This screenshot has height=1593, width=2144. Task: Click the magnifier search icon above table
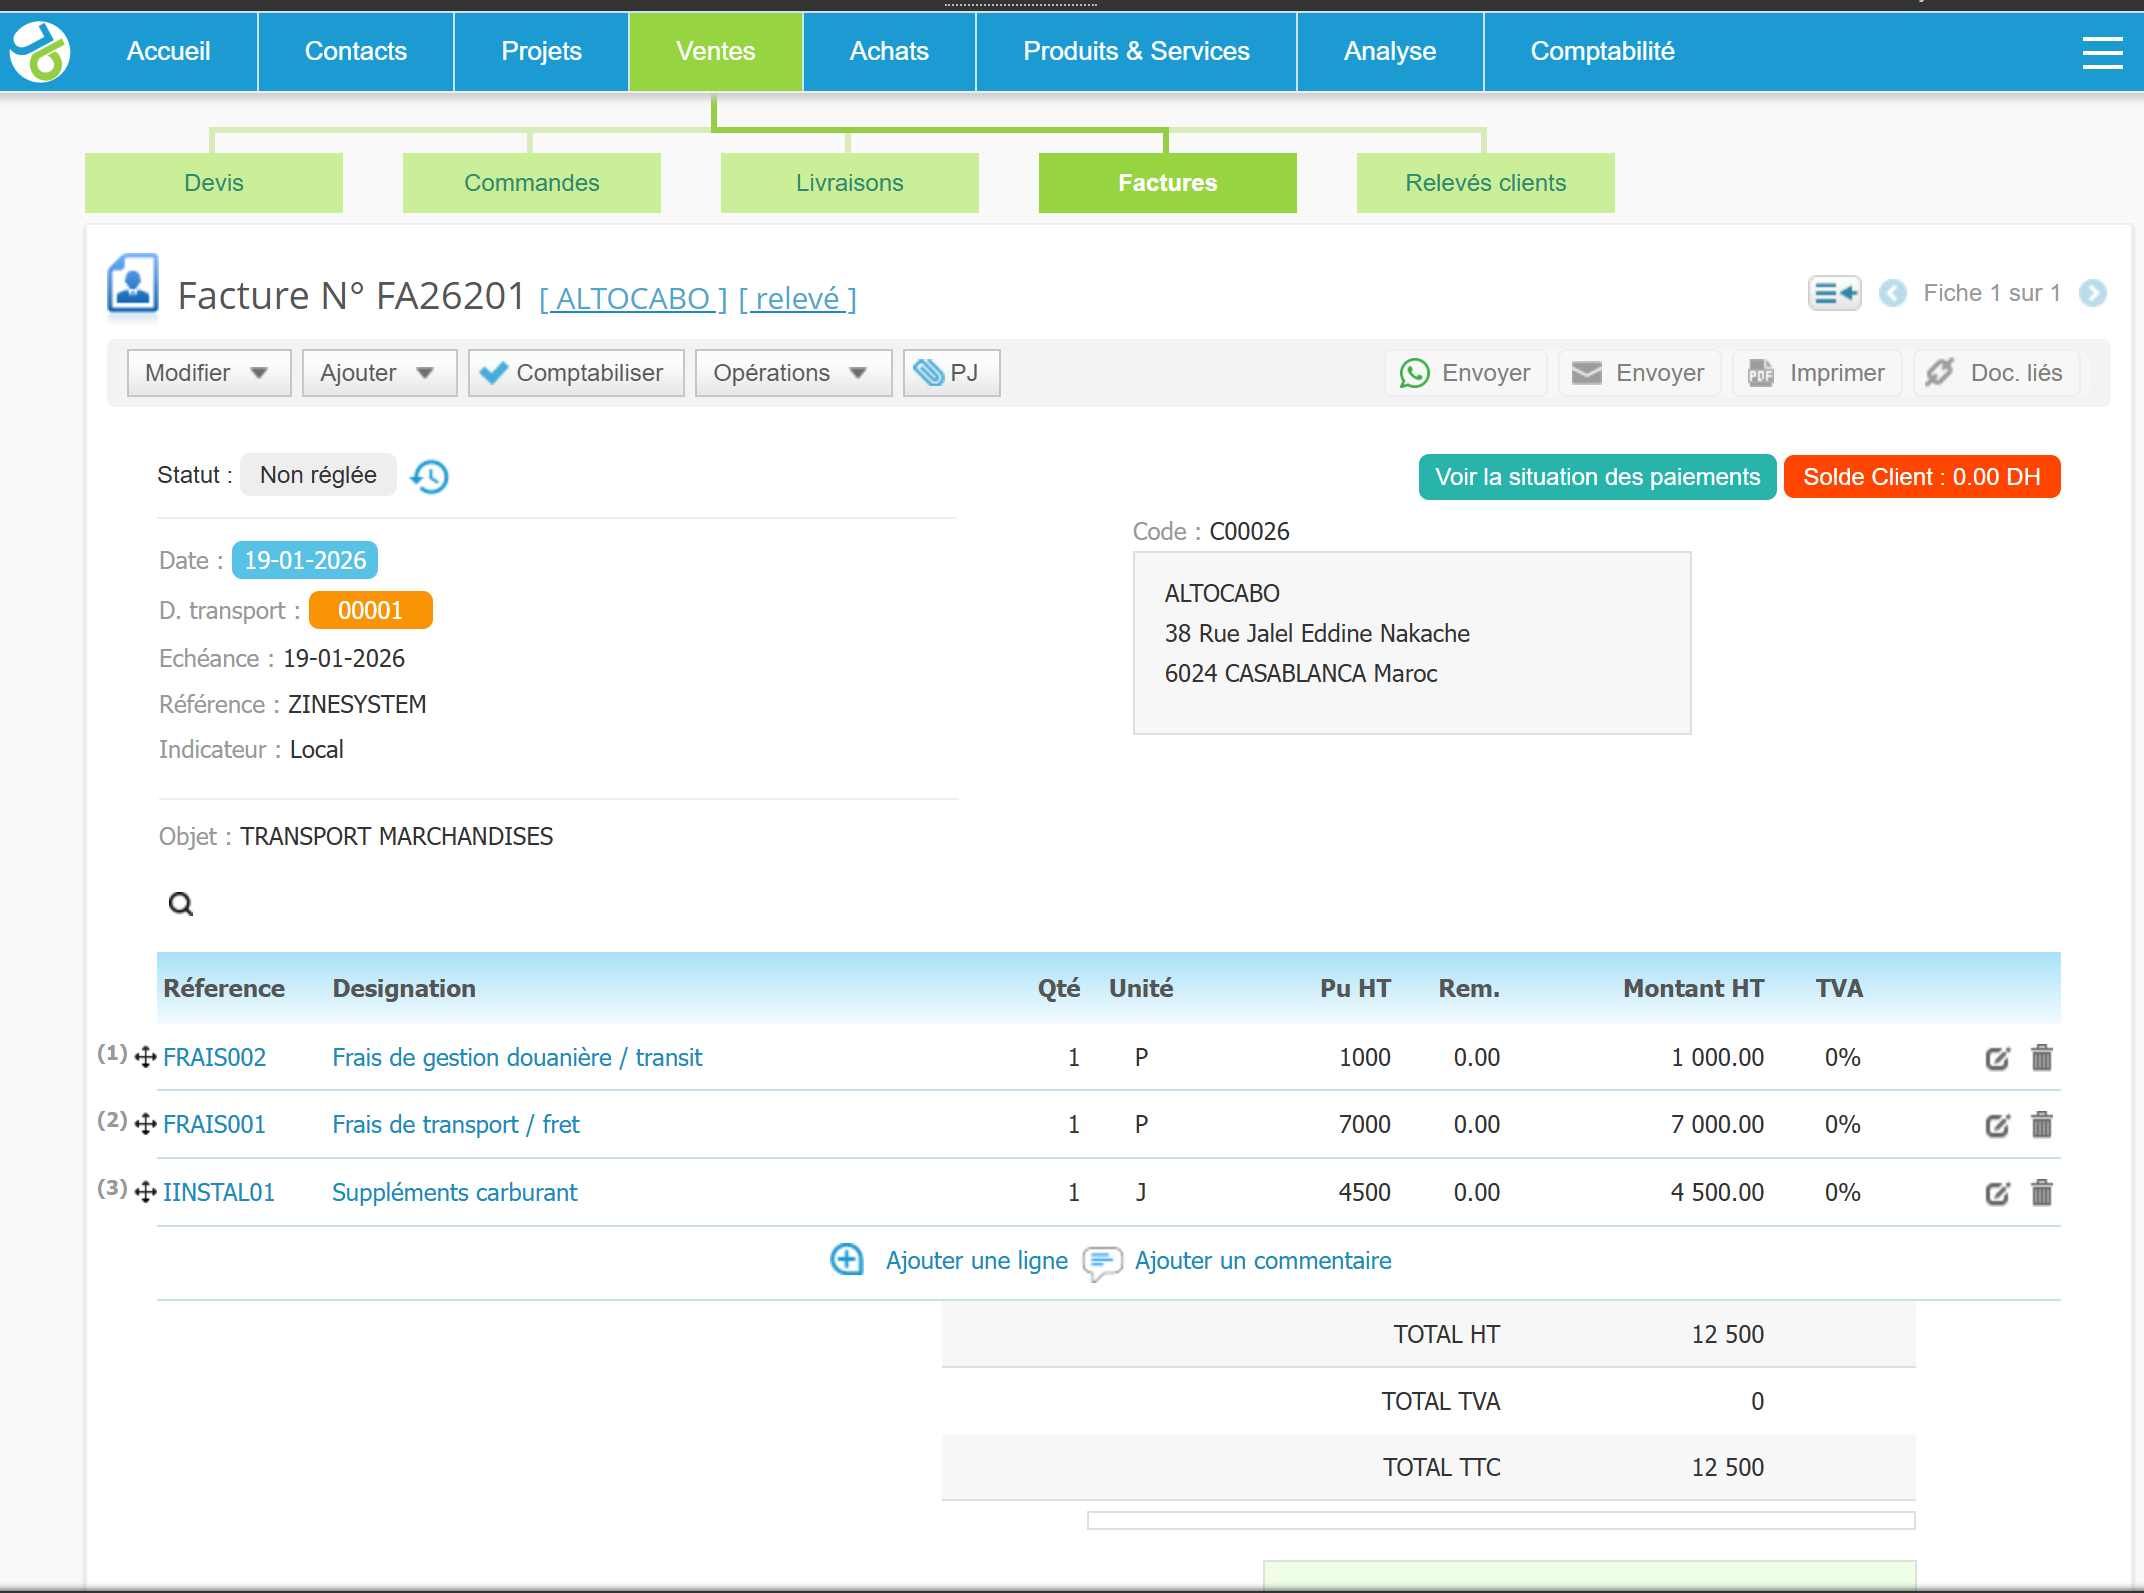pyautogui.click(x=181, y=904)
